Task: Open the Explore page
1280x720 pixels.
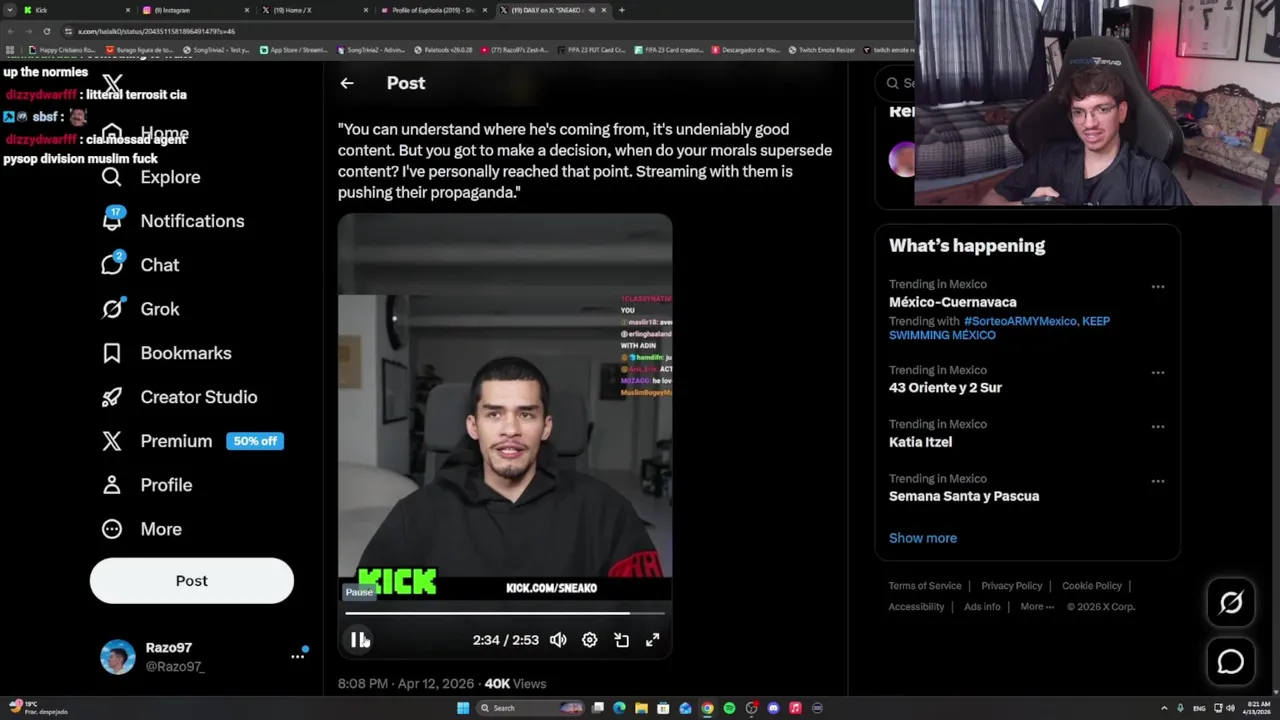Action: pyautogui.click(x=151, y=177)
